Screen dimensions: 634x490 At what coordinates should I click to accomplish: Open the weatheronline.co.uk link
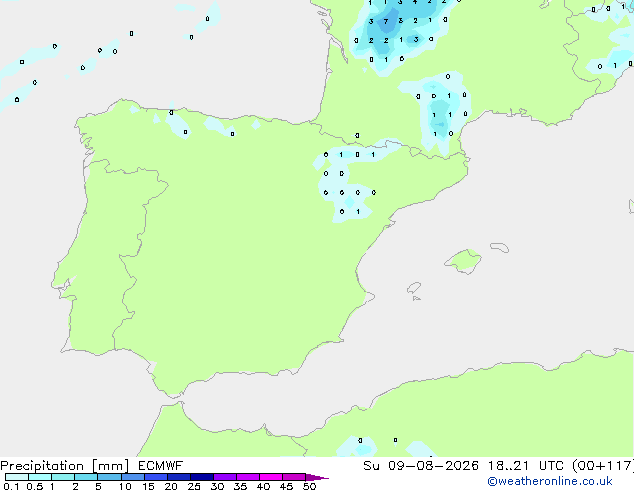pos(550,481)
